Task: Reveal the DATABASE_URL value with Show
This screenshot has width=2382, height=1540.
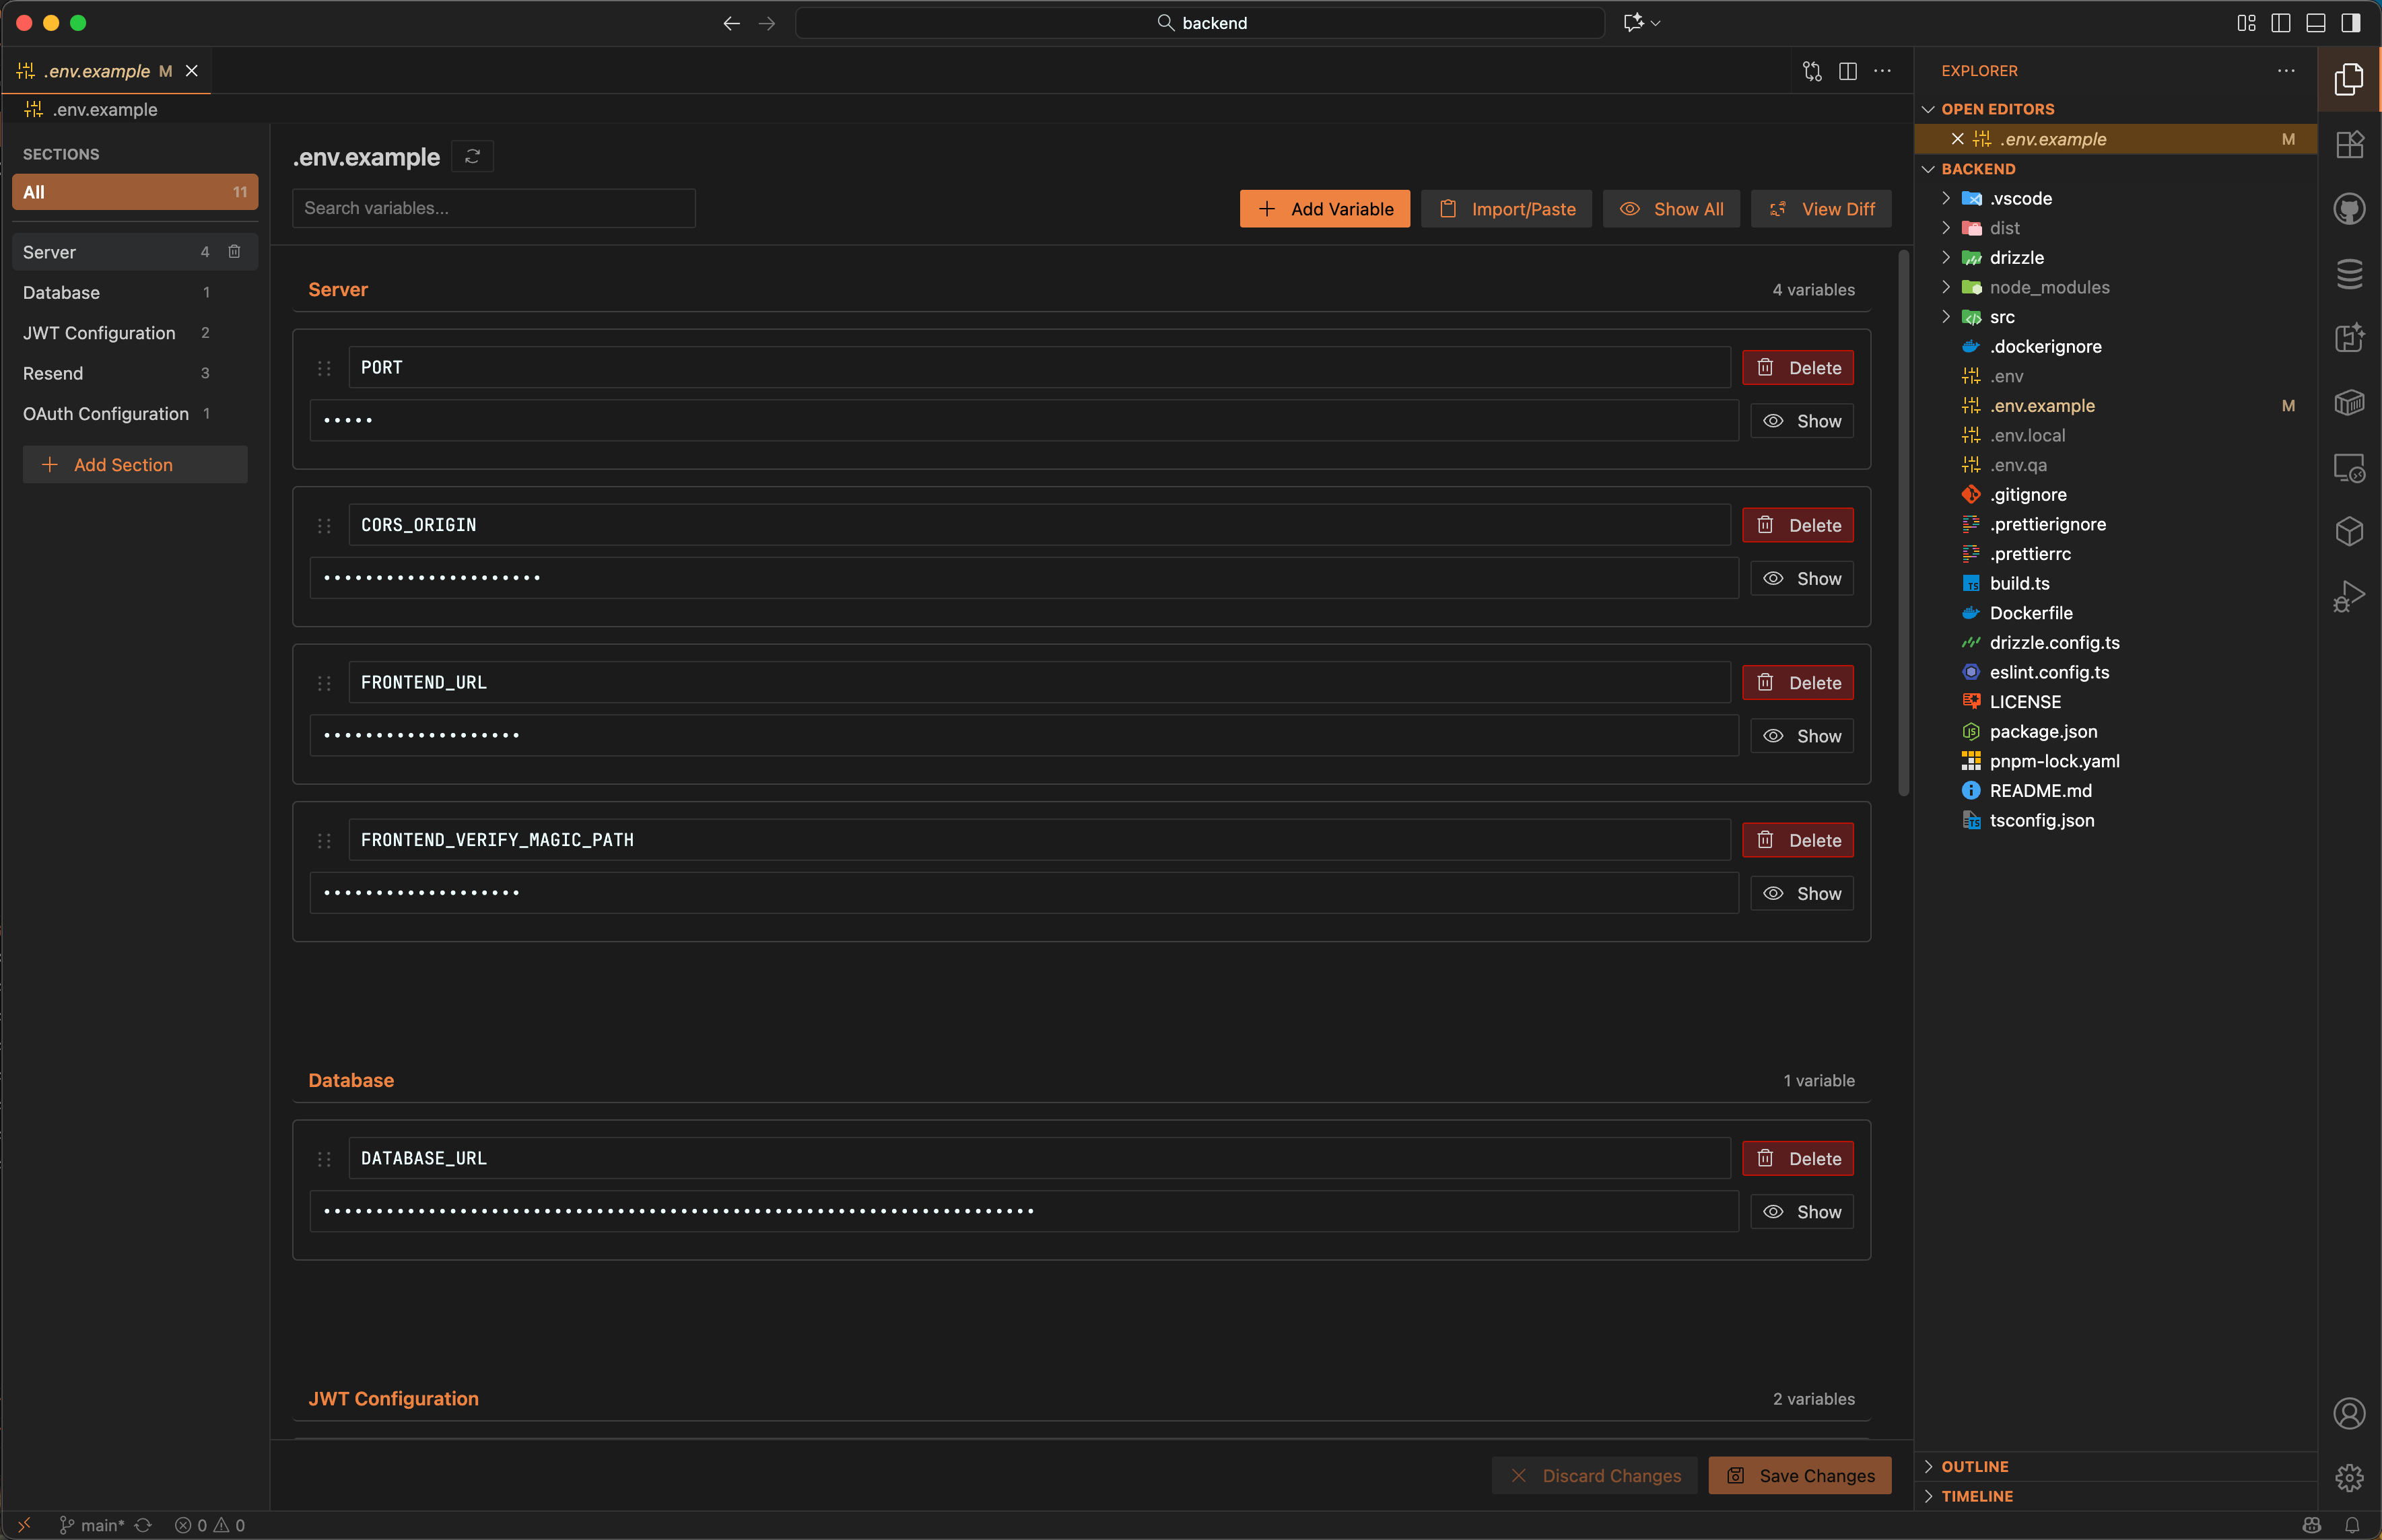Action: click(1801, 1212)
